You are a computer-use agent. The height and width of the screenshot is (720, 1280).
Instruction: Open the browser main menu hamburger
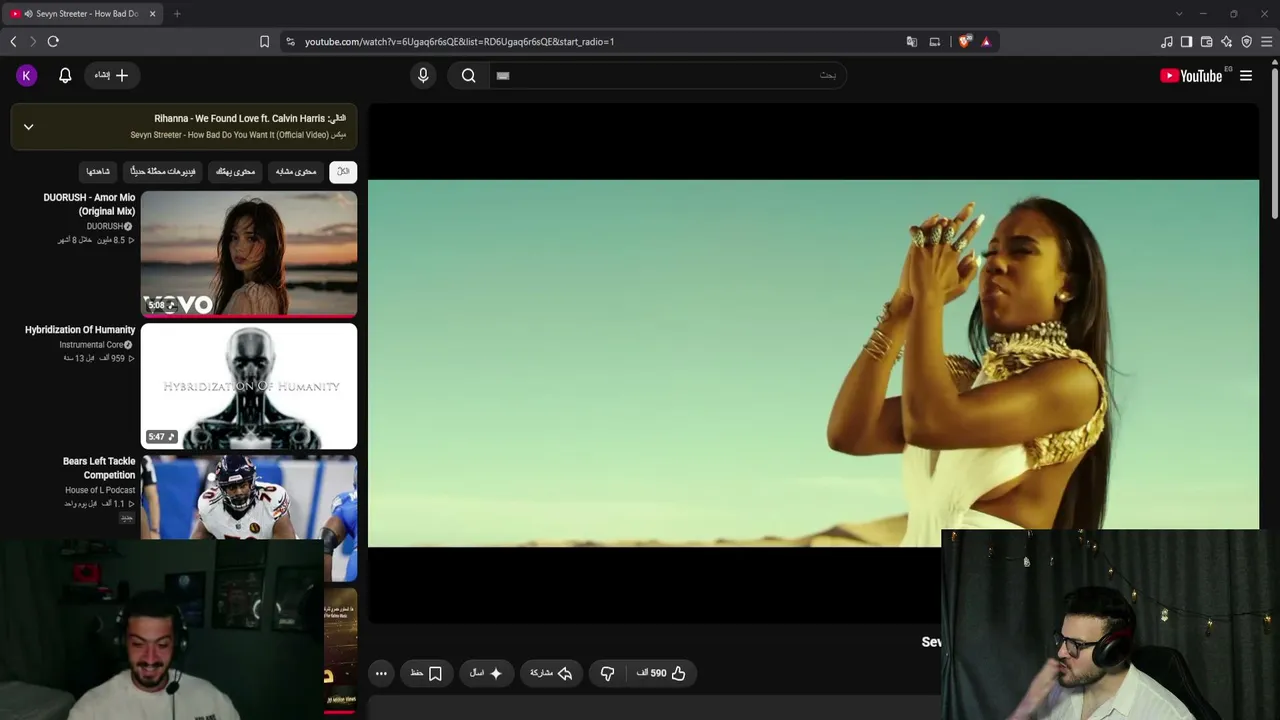pyautogui.click(x=1267, y=41)
